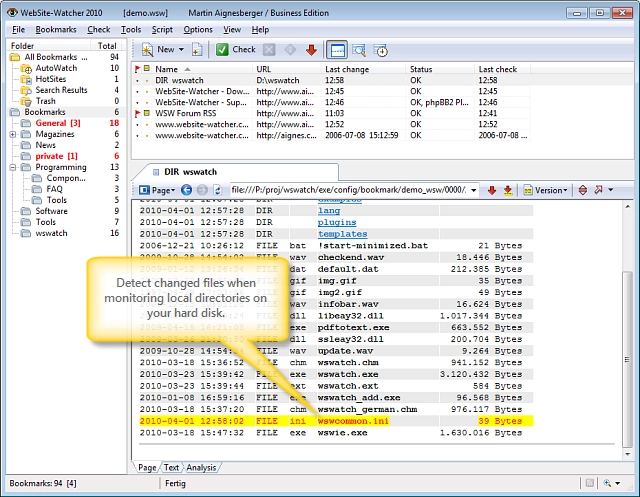The image size is (640, 497).
Task: Open the plugins directory link
Action: 337,222
